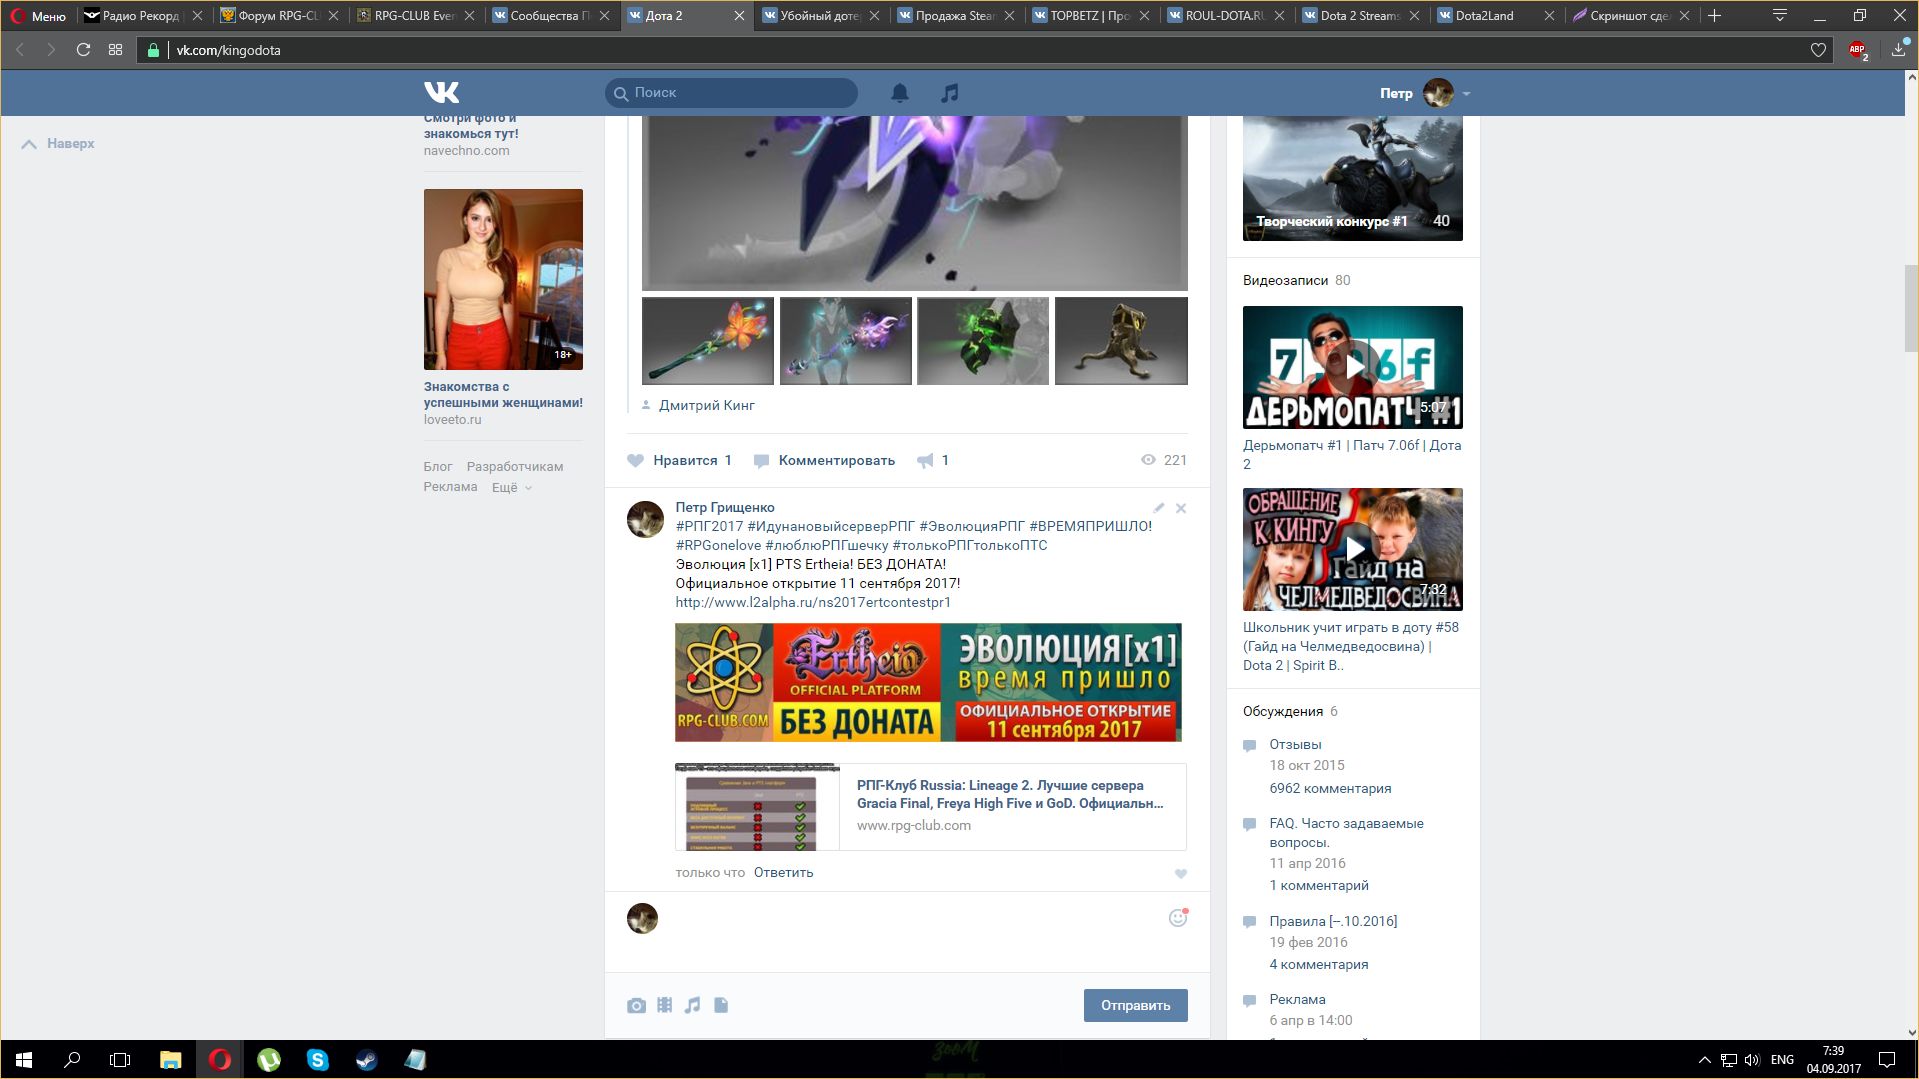This screenshot has width=1919, height=1079.
Task: Open Skype from the taskbar
Action: coord(317,1059)
